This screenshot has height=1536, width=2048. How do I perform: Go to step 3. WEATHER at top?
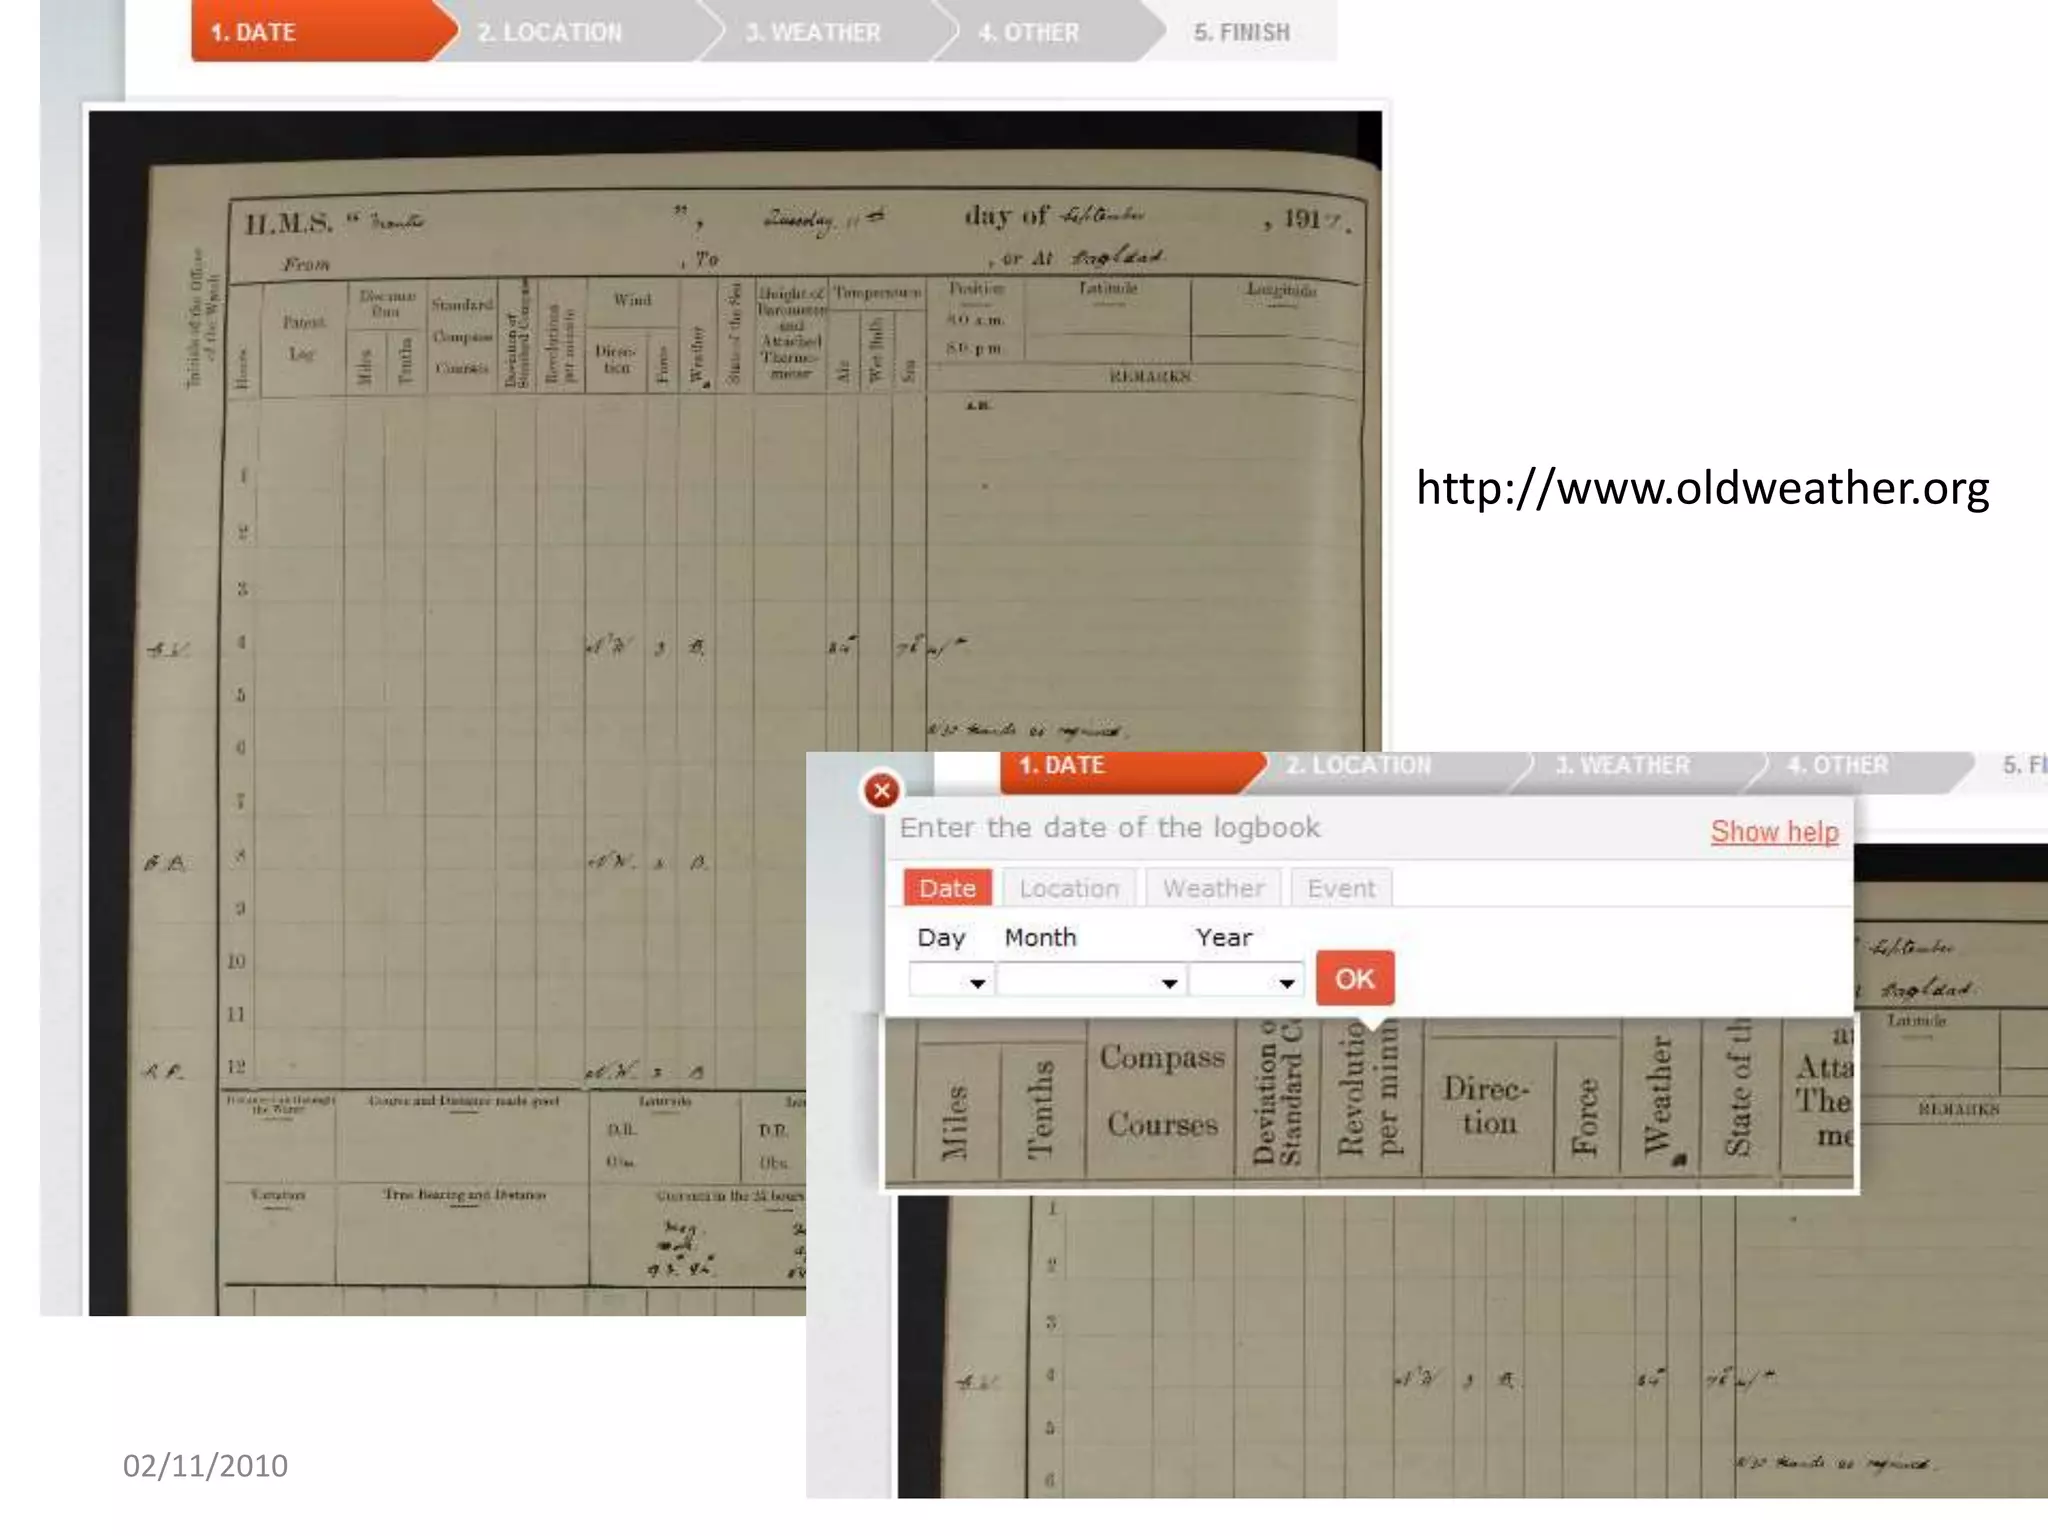coord(813,32)
